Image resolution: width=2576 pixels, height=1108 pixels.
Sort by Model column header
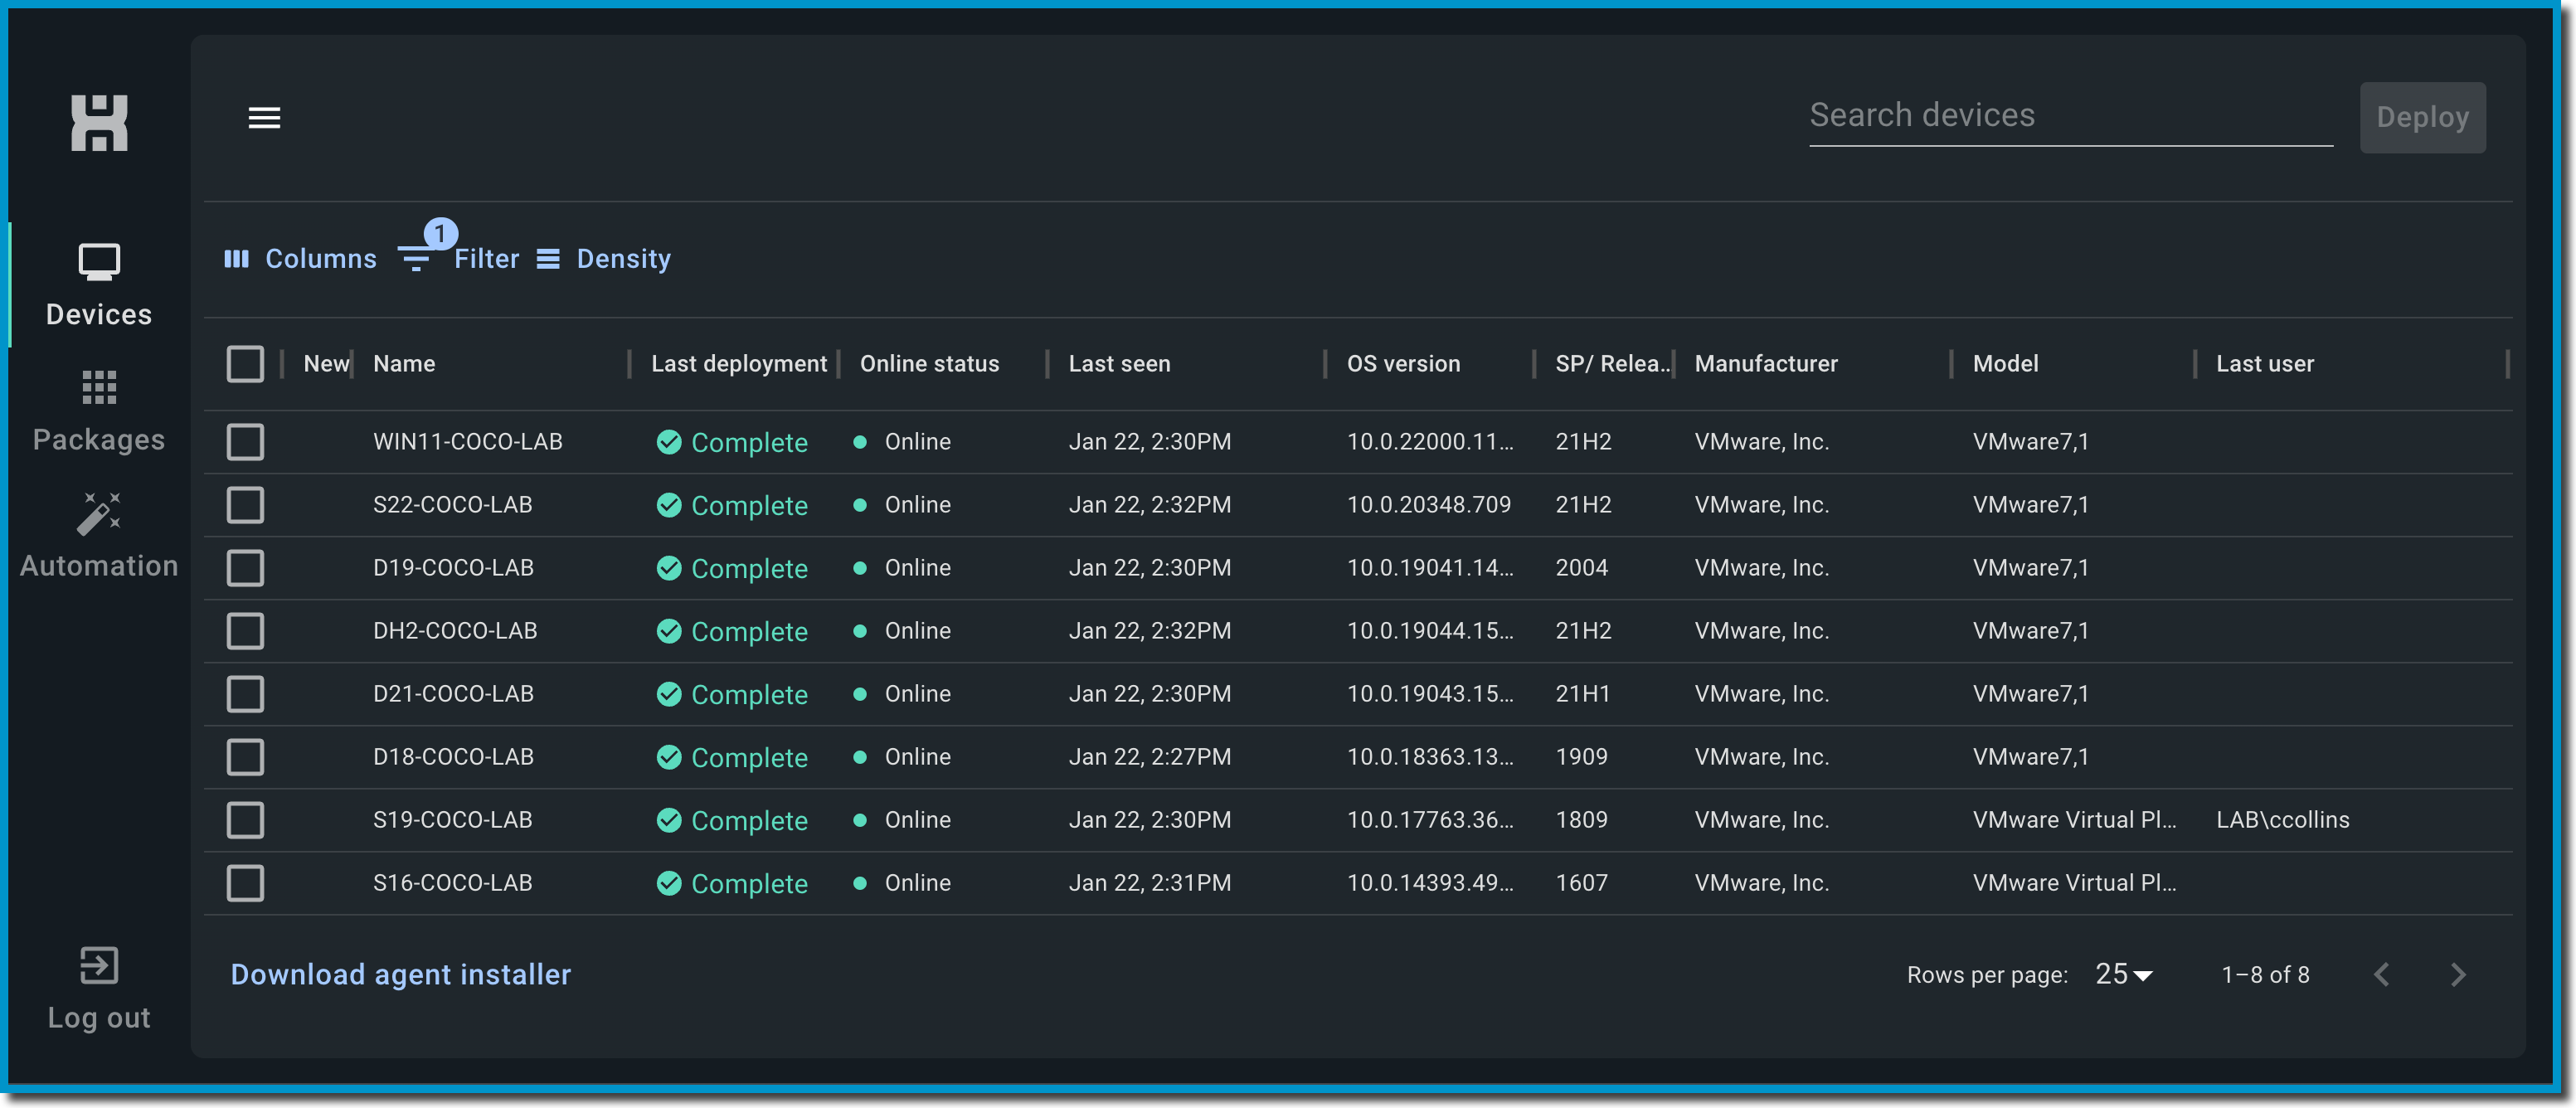[x=2005, y=364]
